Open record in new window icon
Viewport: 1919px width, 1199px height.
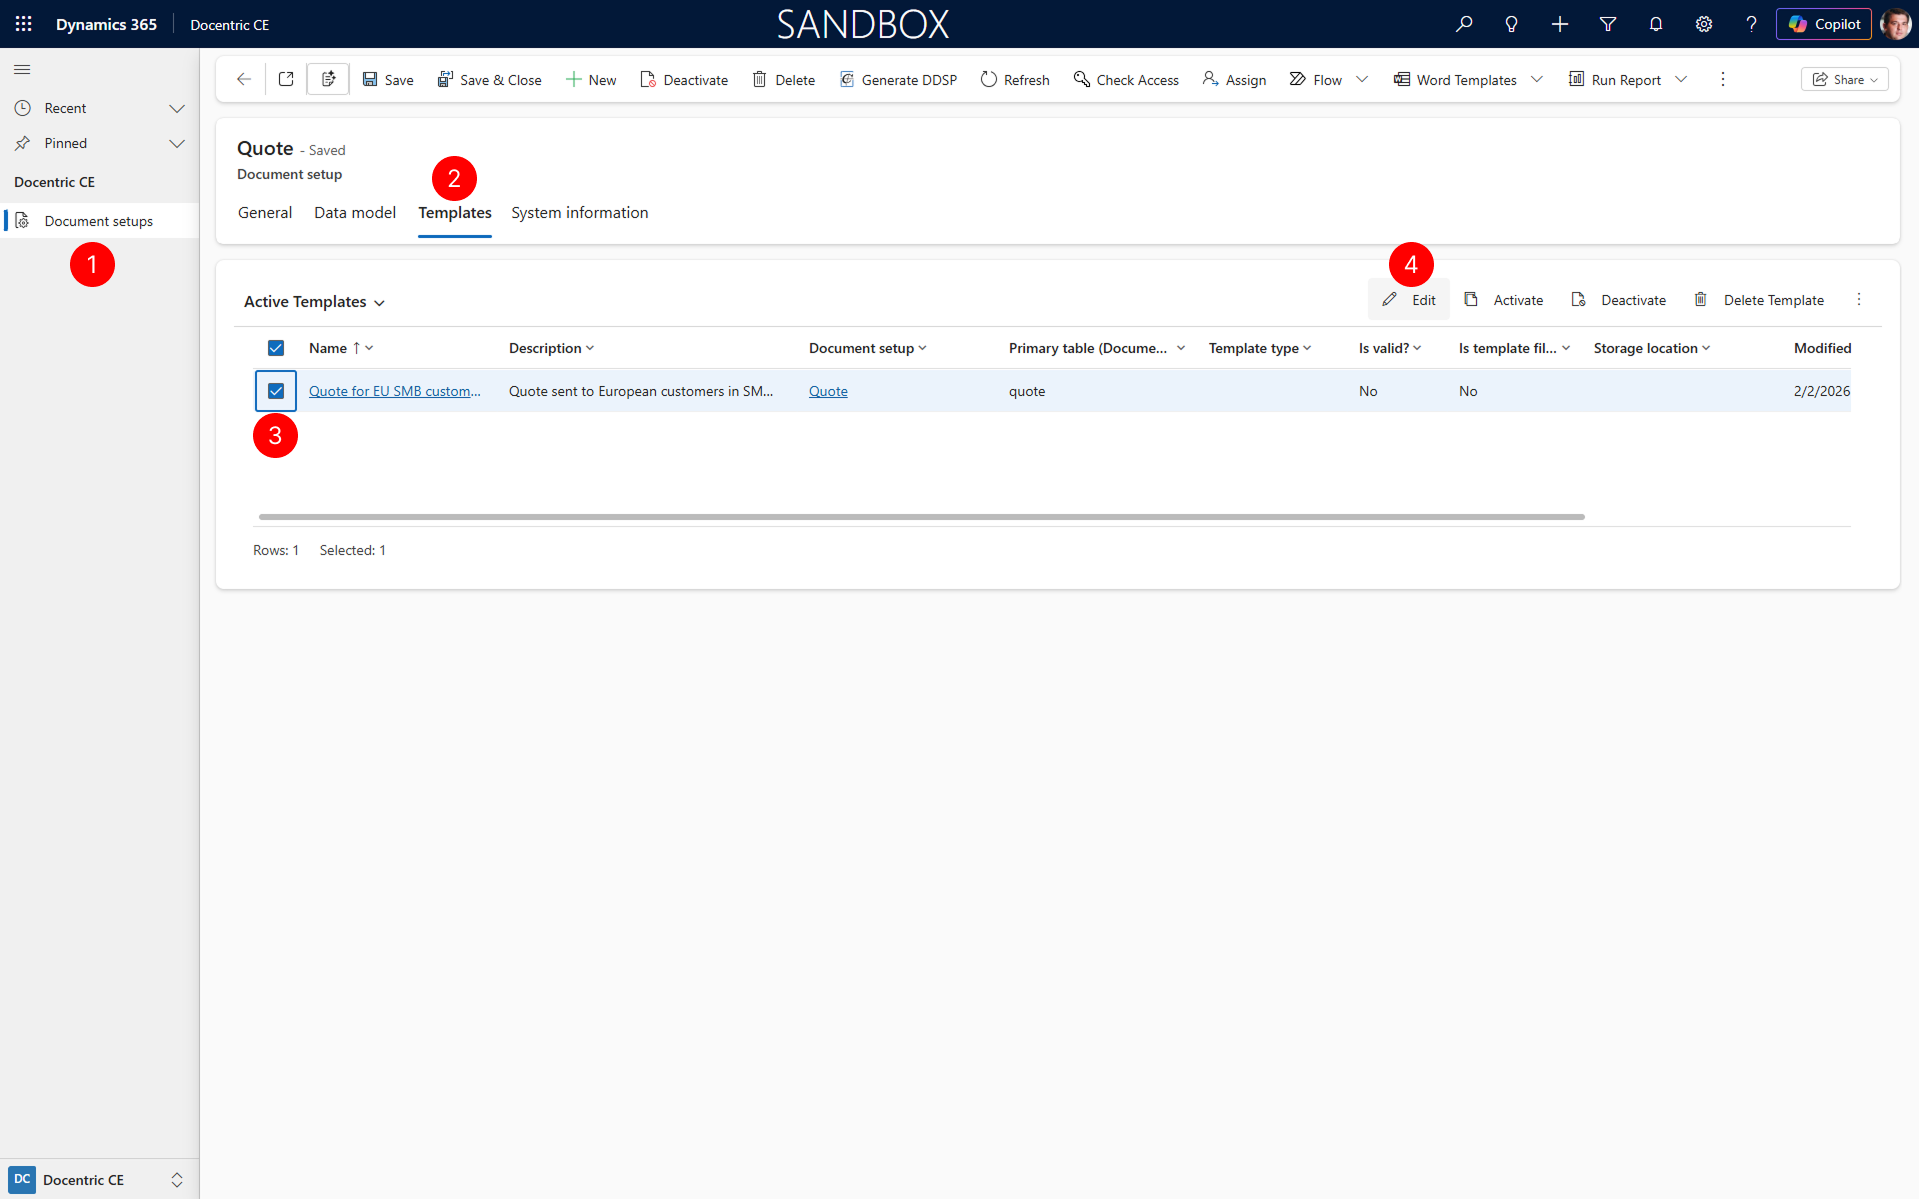[x=286, y=79]
